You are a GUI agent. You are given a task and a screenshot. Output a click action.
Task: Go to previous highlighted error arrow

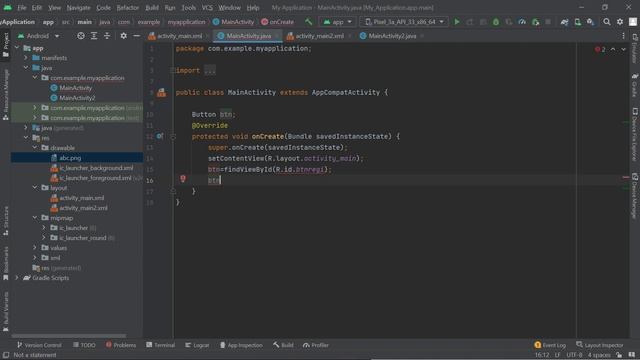(613, 49)
